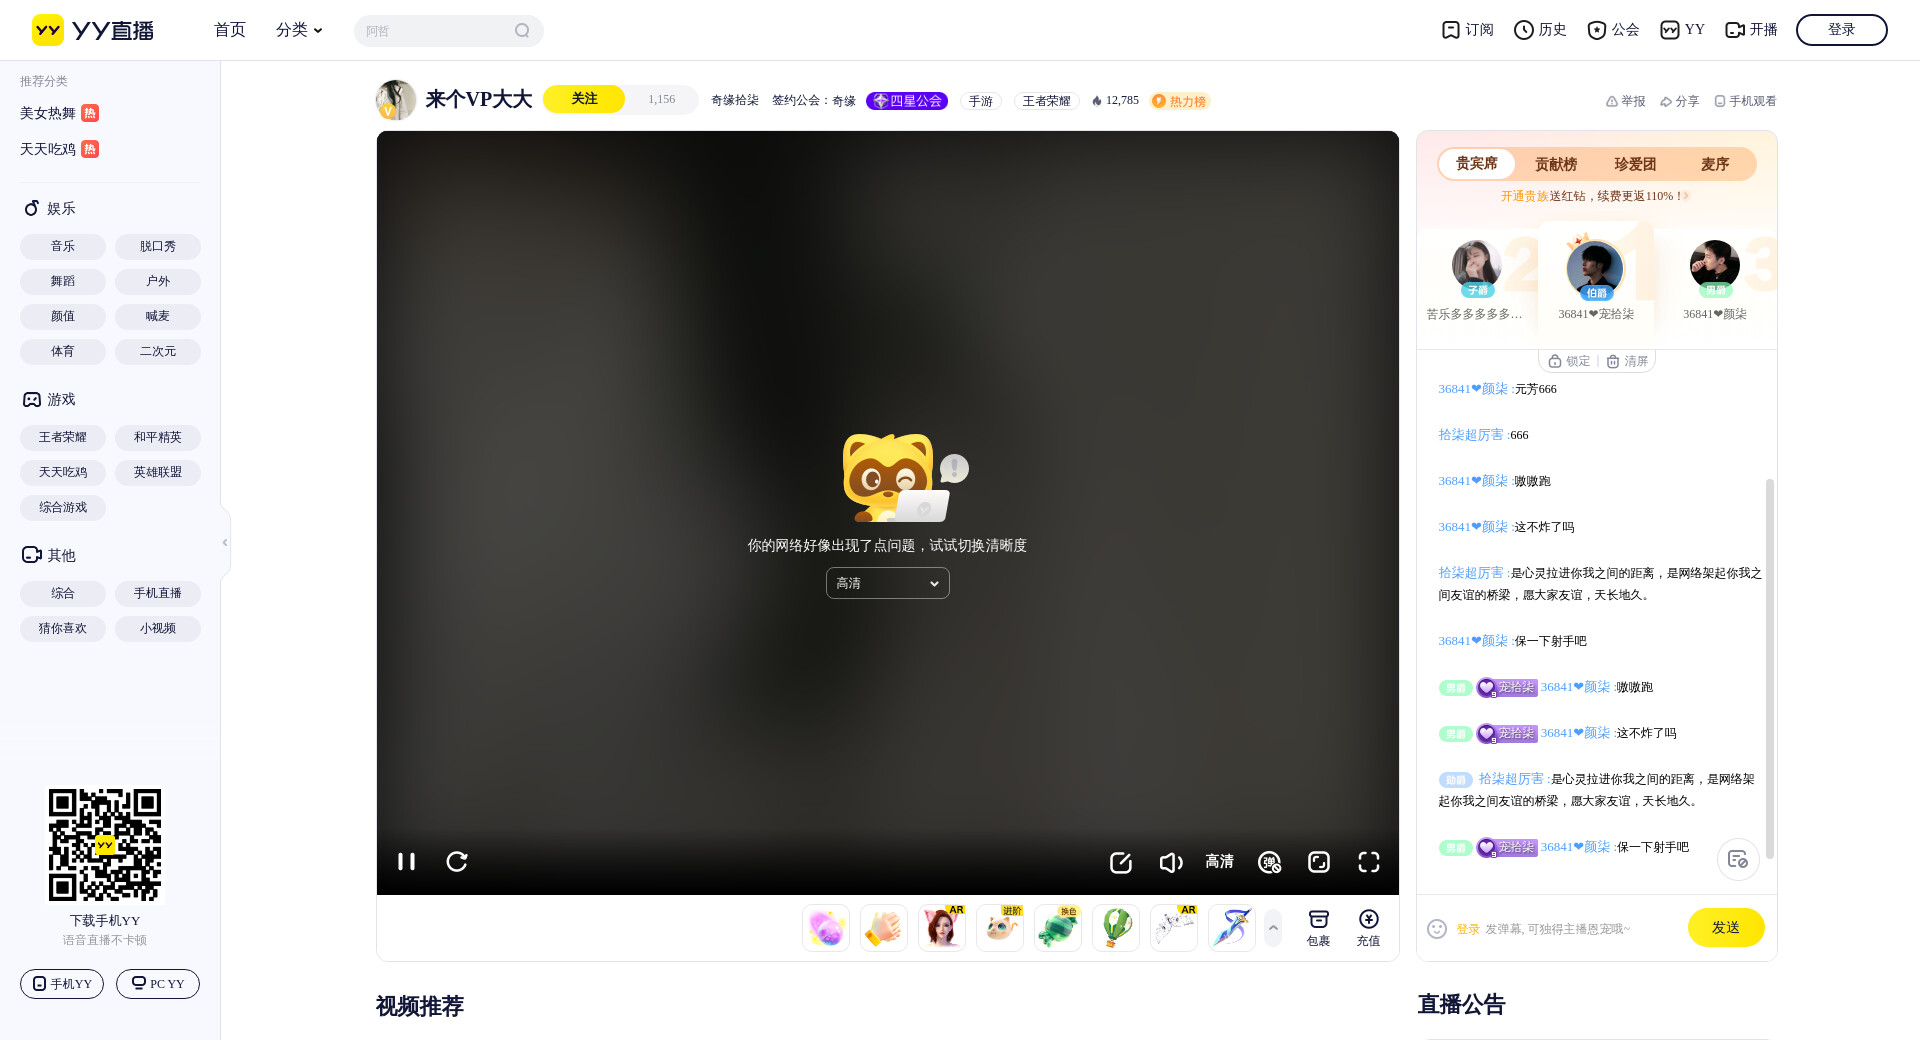This screenshot has height=1040, width=1920.
Task: Choose the 音乐 category tag
Action: click(63, 246)
